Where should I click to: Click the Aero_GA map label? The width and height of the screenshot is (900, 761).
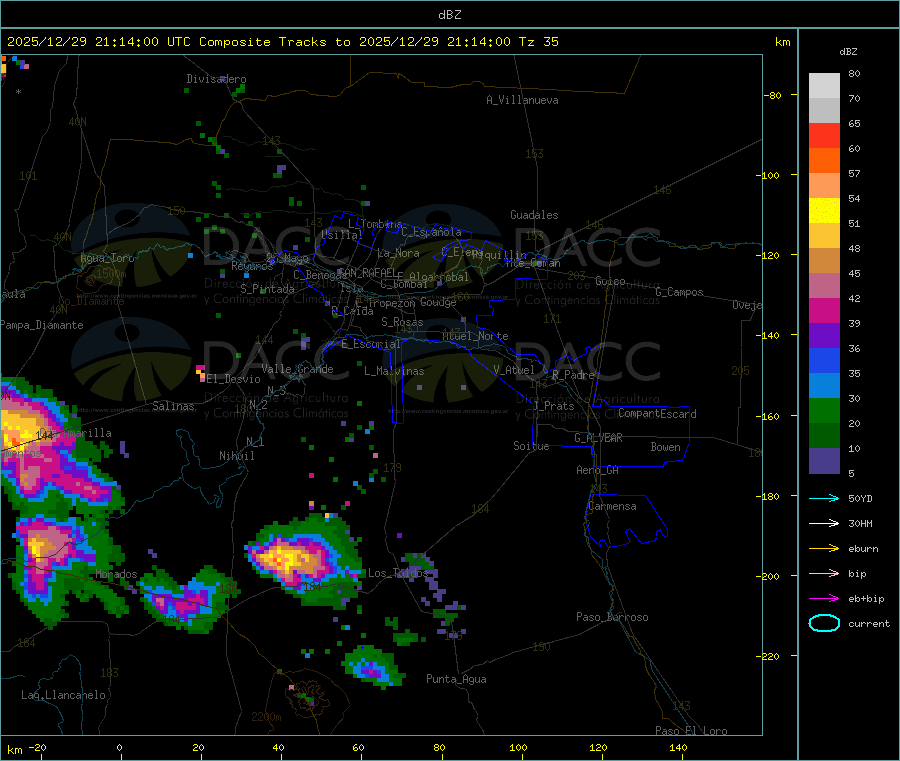pos(597,470)
